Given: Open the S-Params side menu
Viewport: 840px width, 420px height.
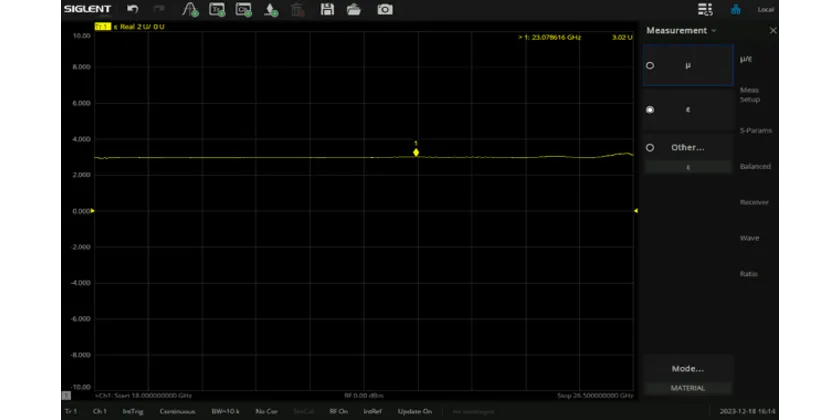Looking at the screenshot, I should coord(755,131).
